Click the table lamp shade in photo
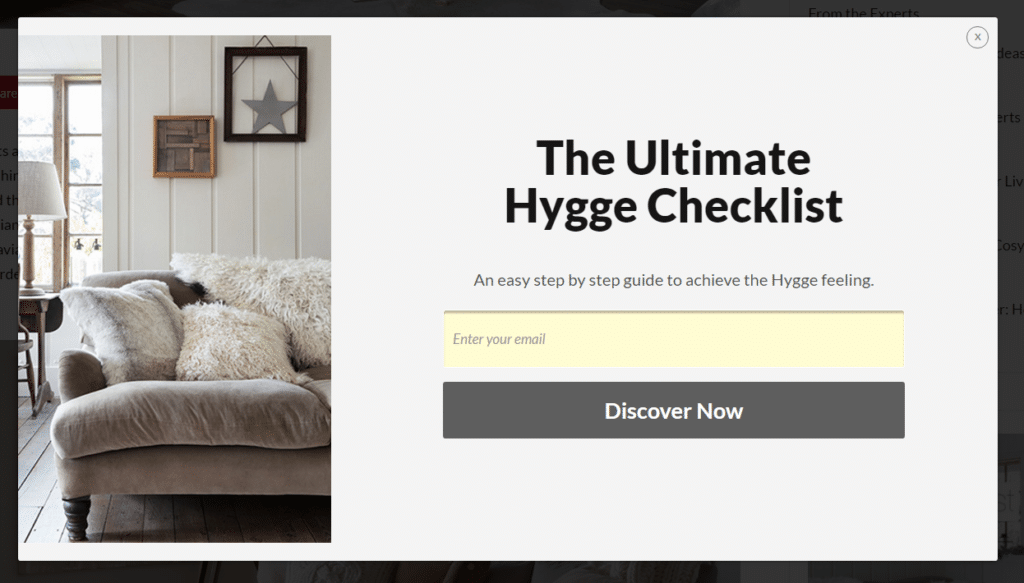 point(39,189)
